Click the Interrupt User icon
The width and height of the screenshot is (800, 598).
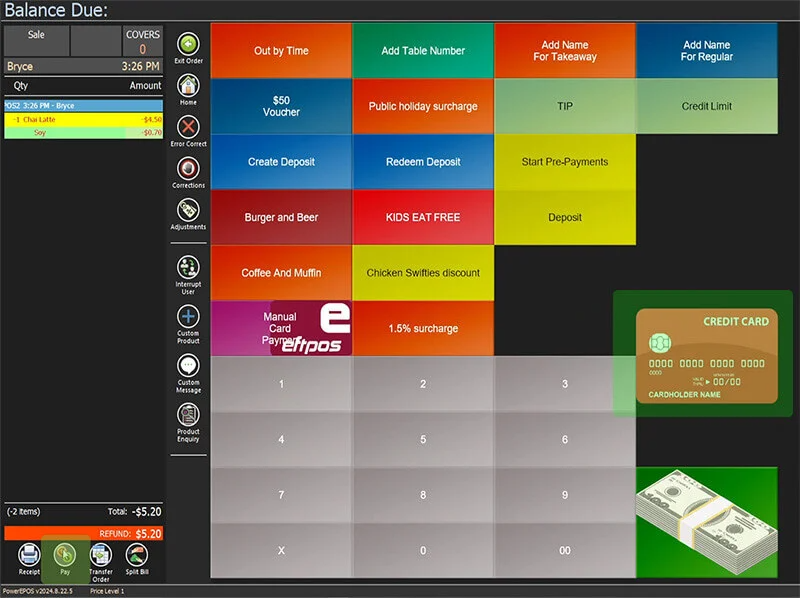[188, 267]
